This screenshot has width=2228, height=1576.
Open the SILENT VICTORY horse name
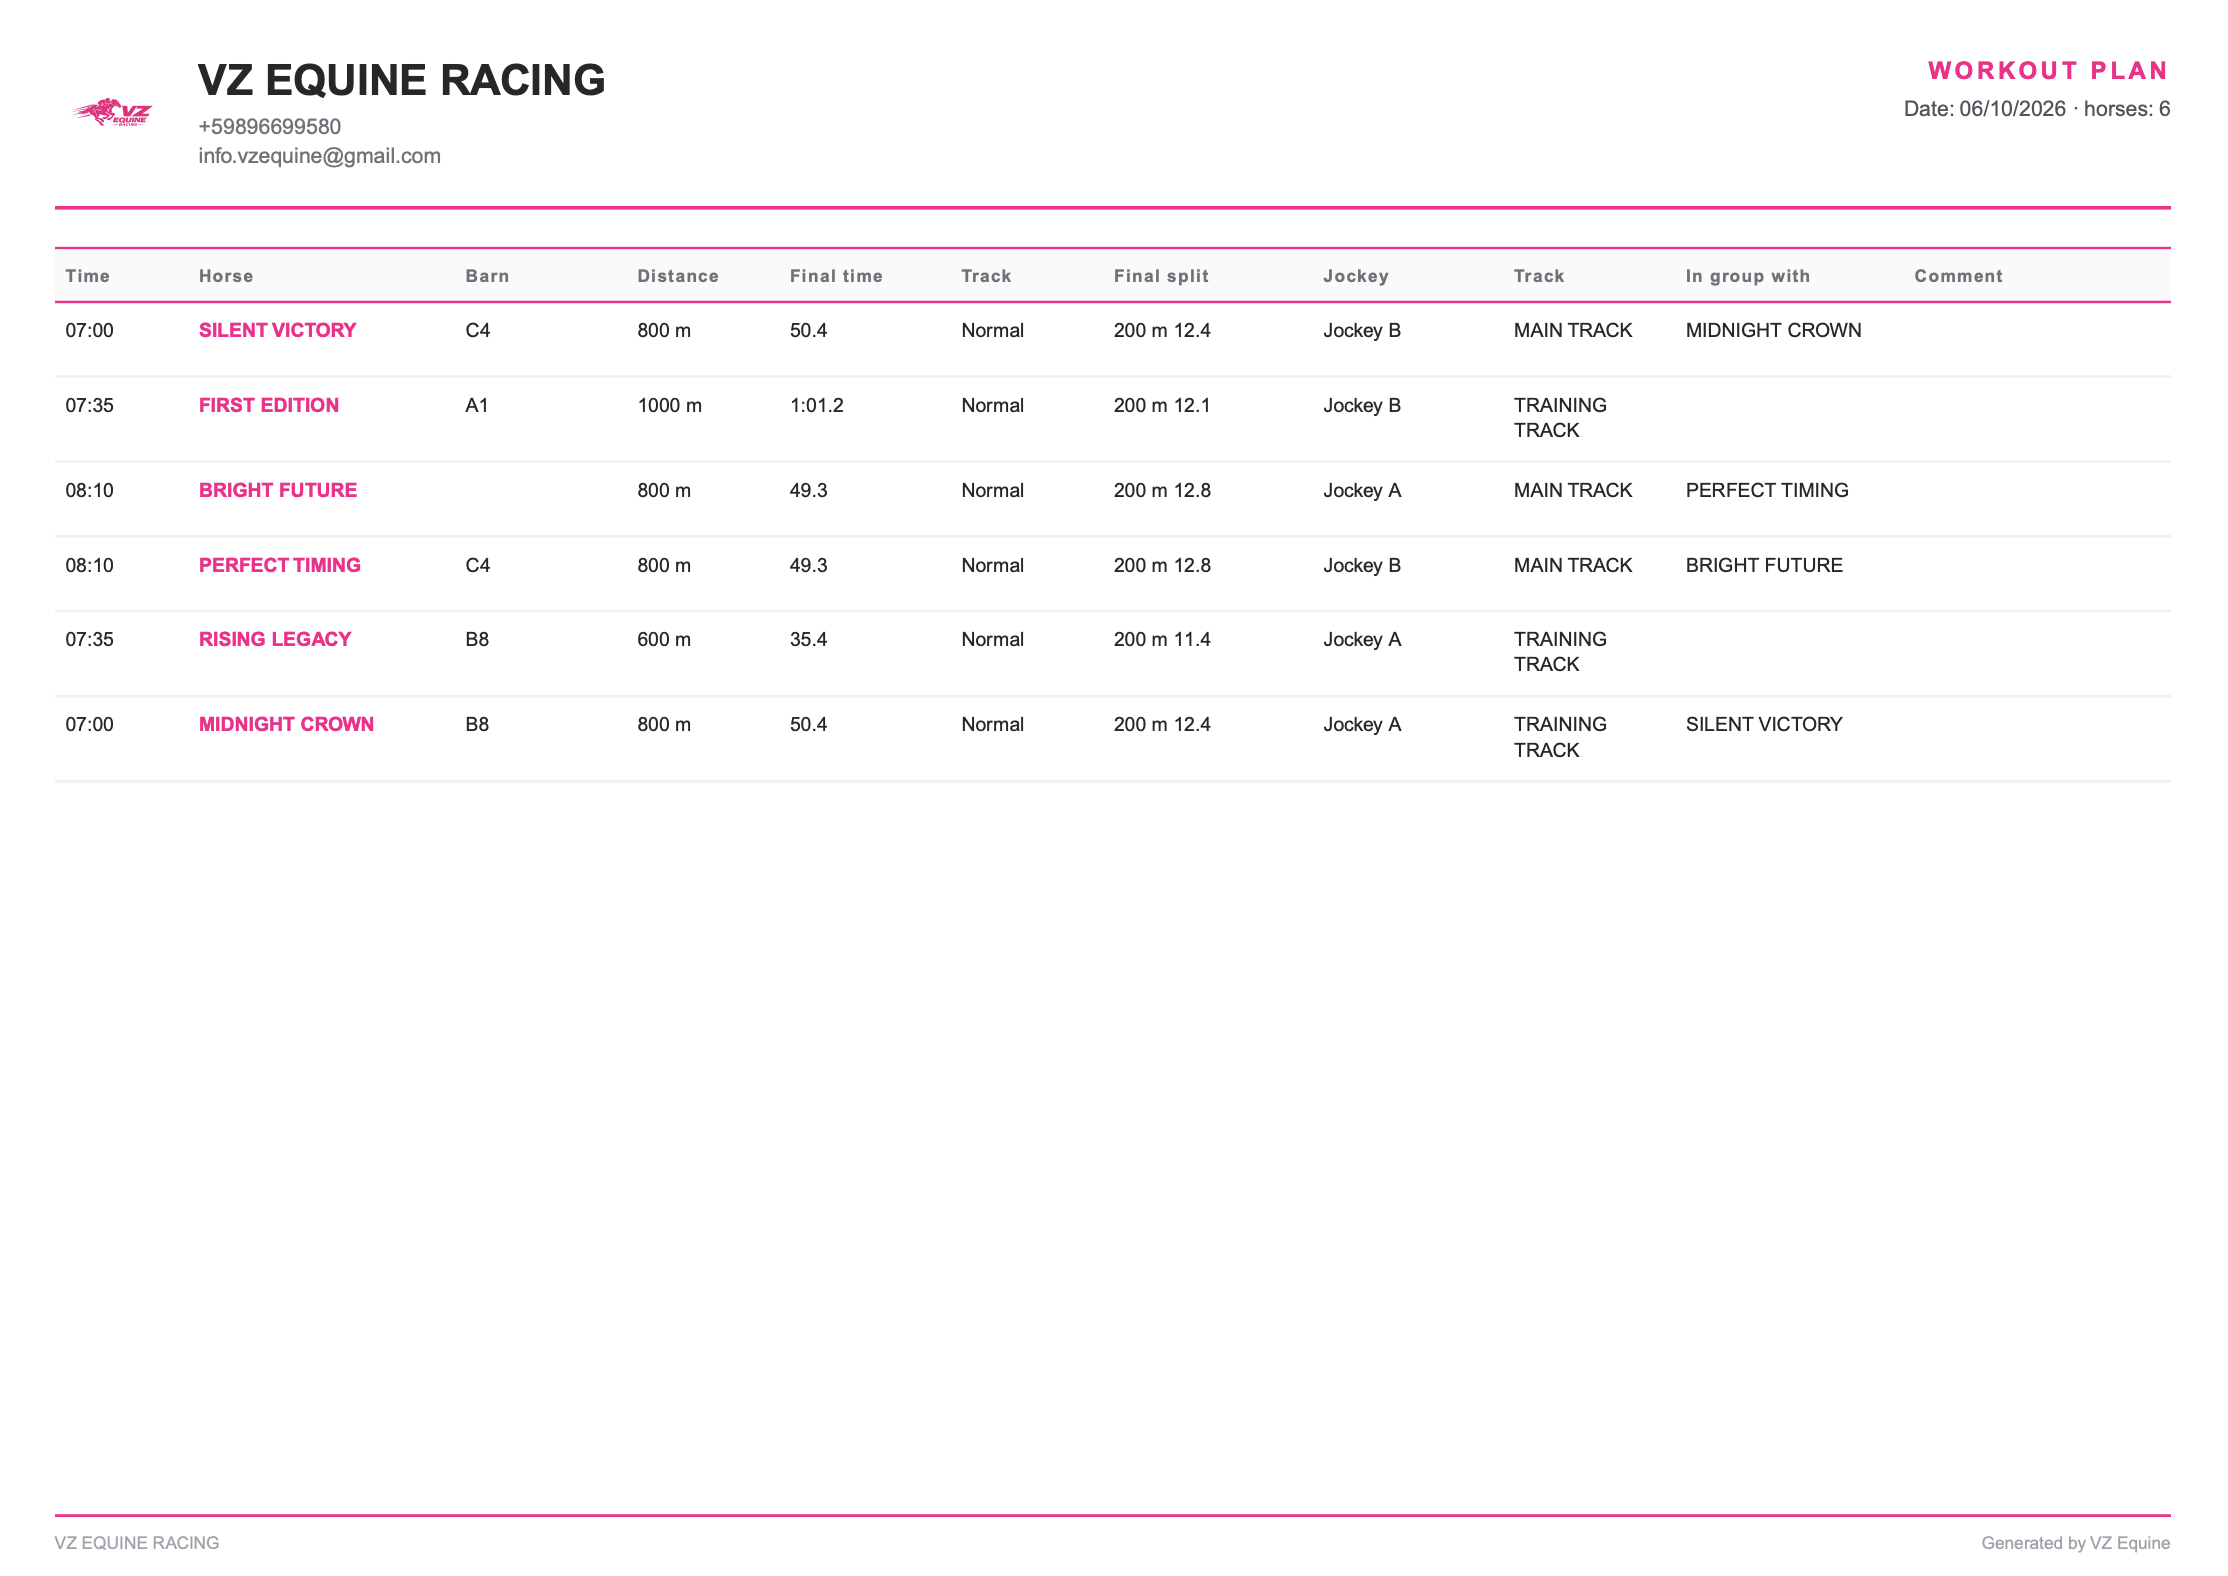277,330
